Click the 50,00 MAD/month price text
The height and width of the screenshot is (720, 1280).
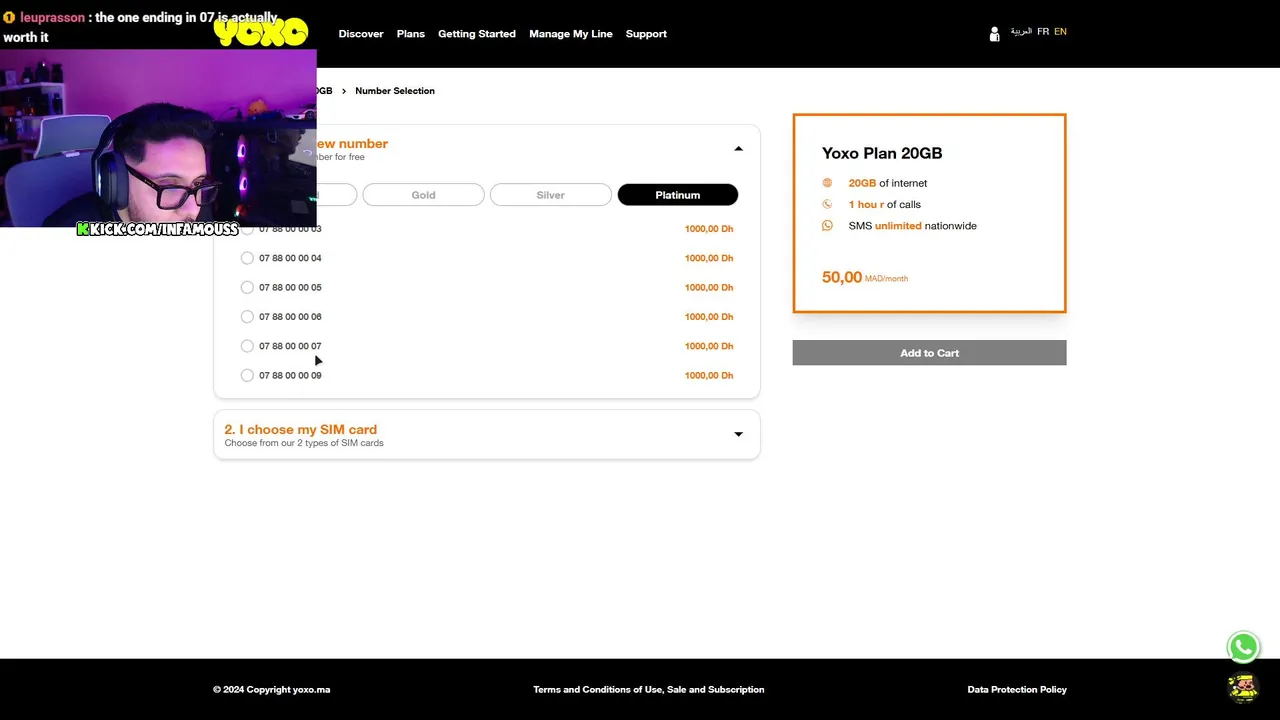pyautogui.click(x=865, y=277)
